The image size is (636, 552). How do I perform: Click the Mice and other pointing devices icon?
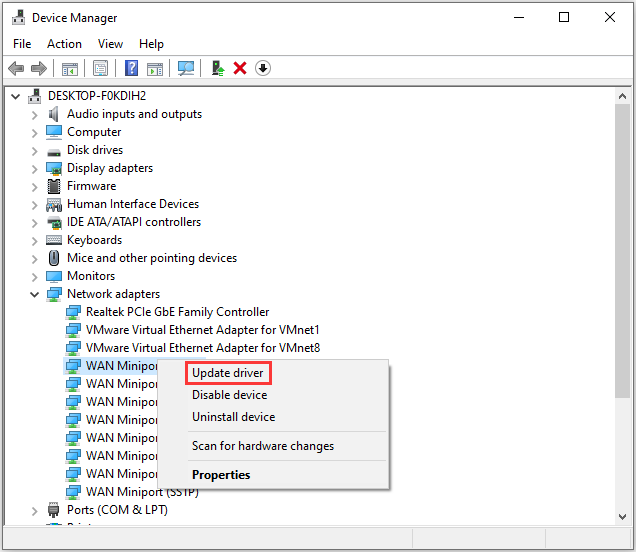pos(54,258)
